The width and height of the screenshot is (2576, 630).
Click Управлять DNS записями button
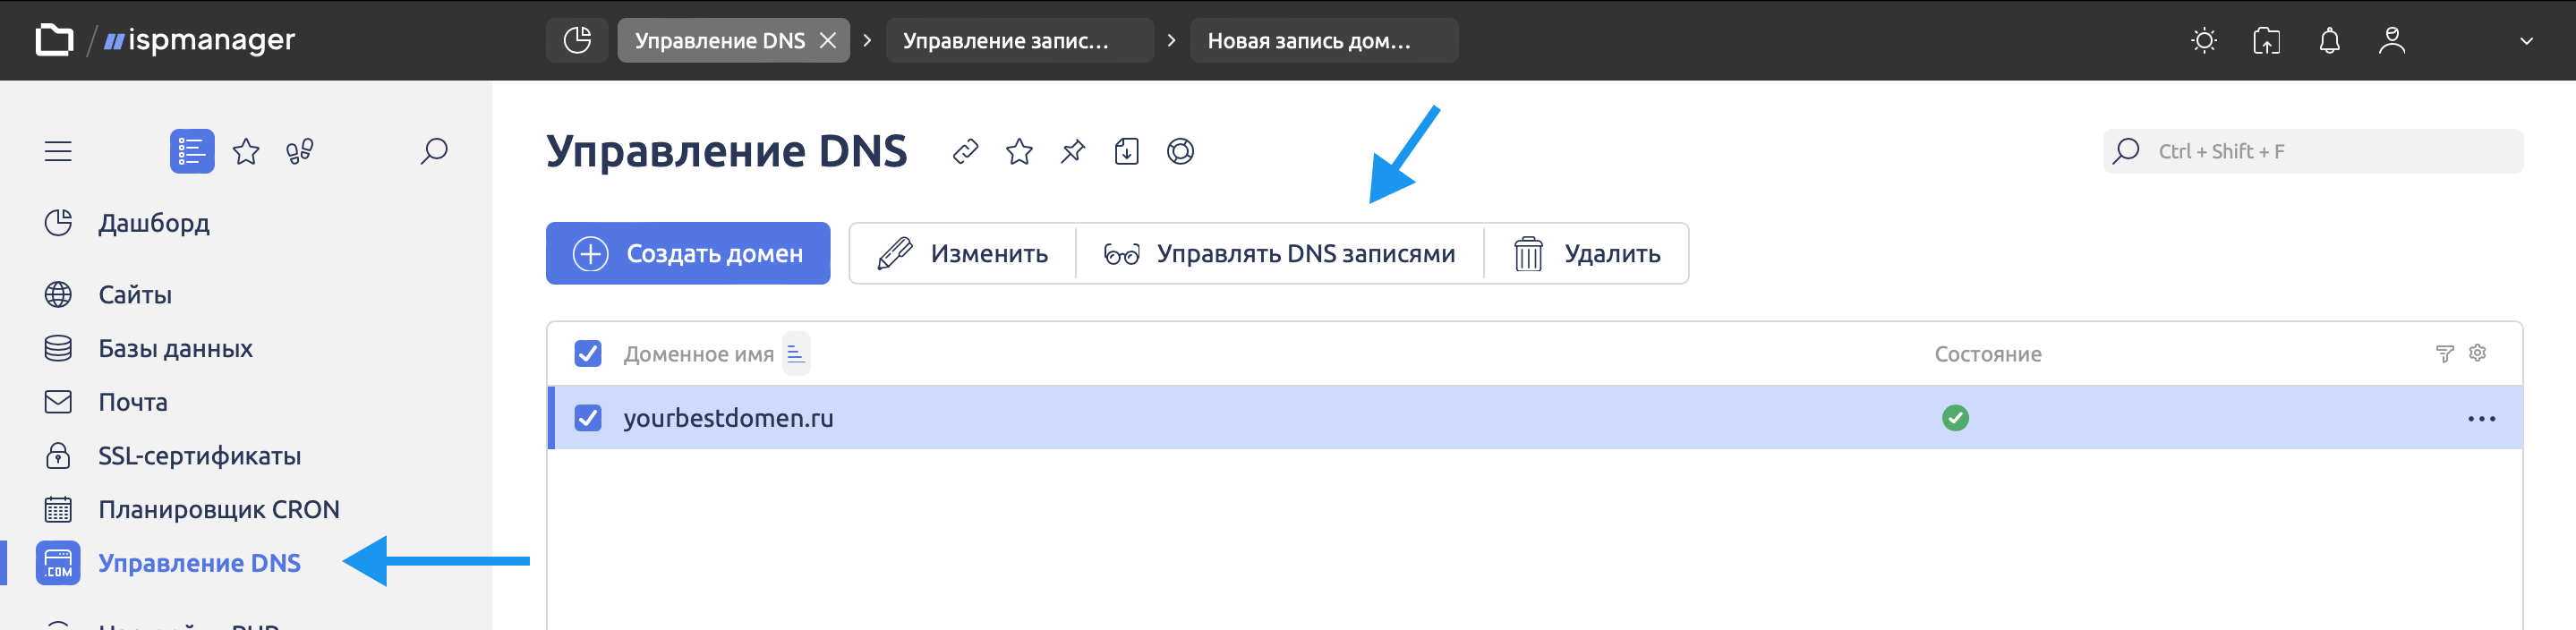coord(1280,253)
